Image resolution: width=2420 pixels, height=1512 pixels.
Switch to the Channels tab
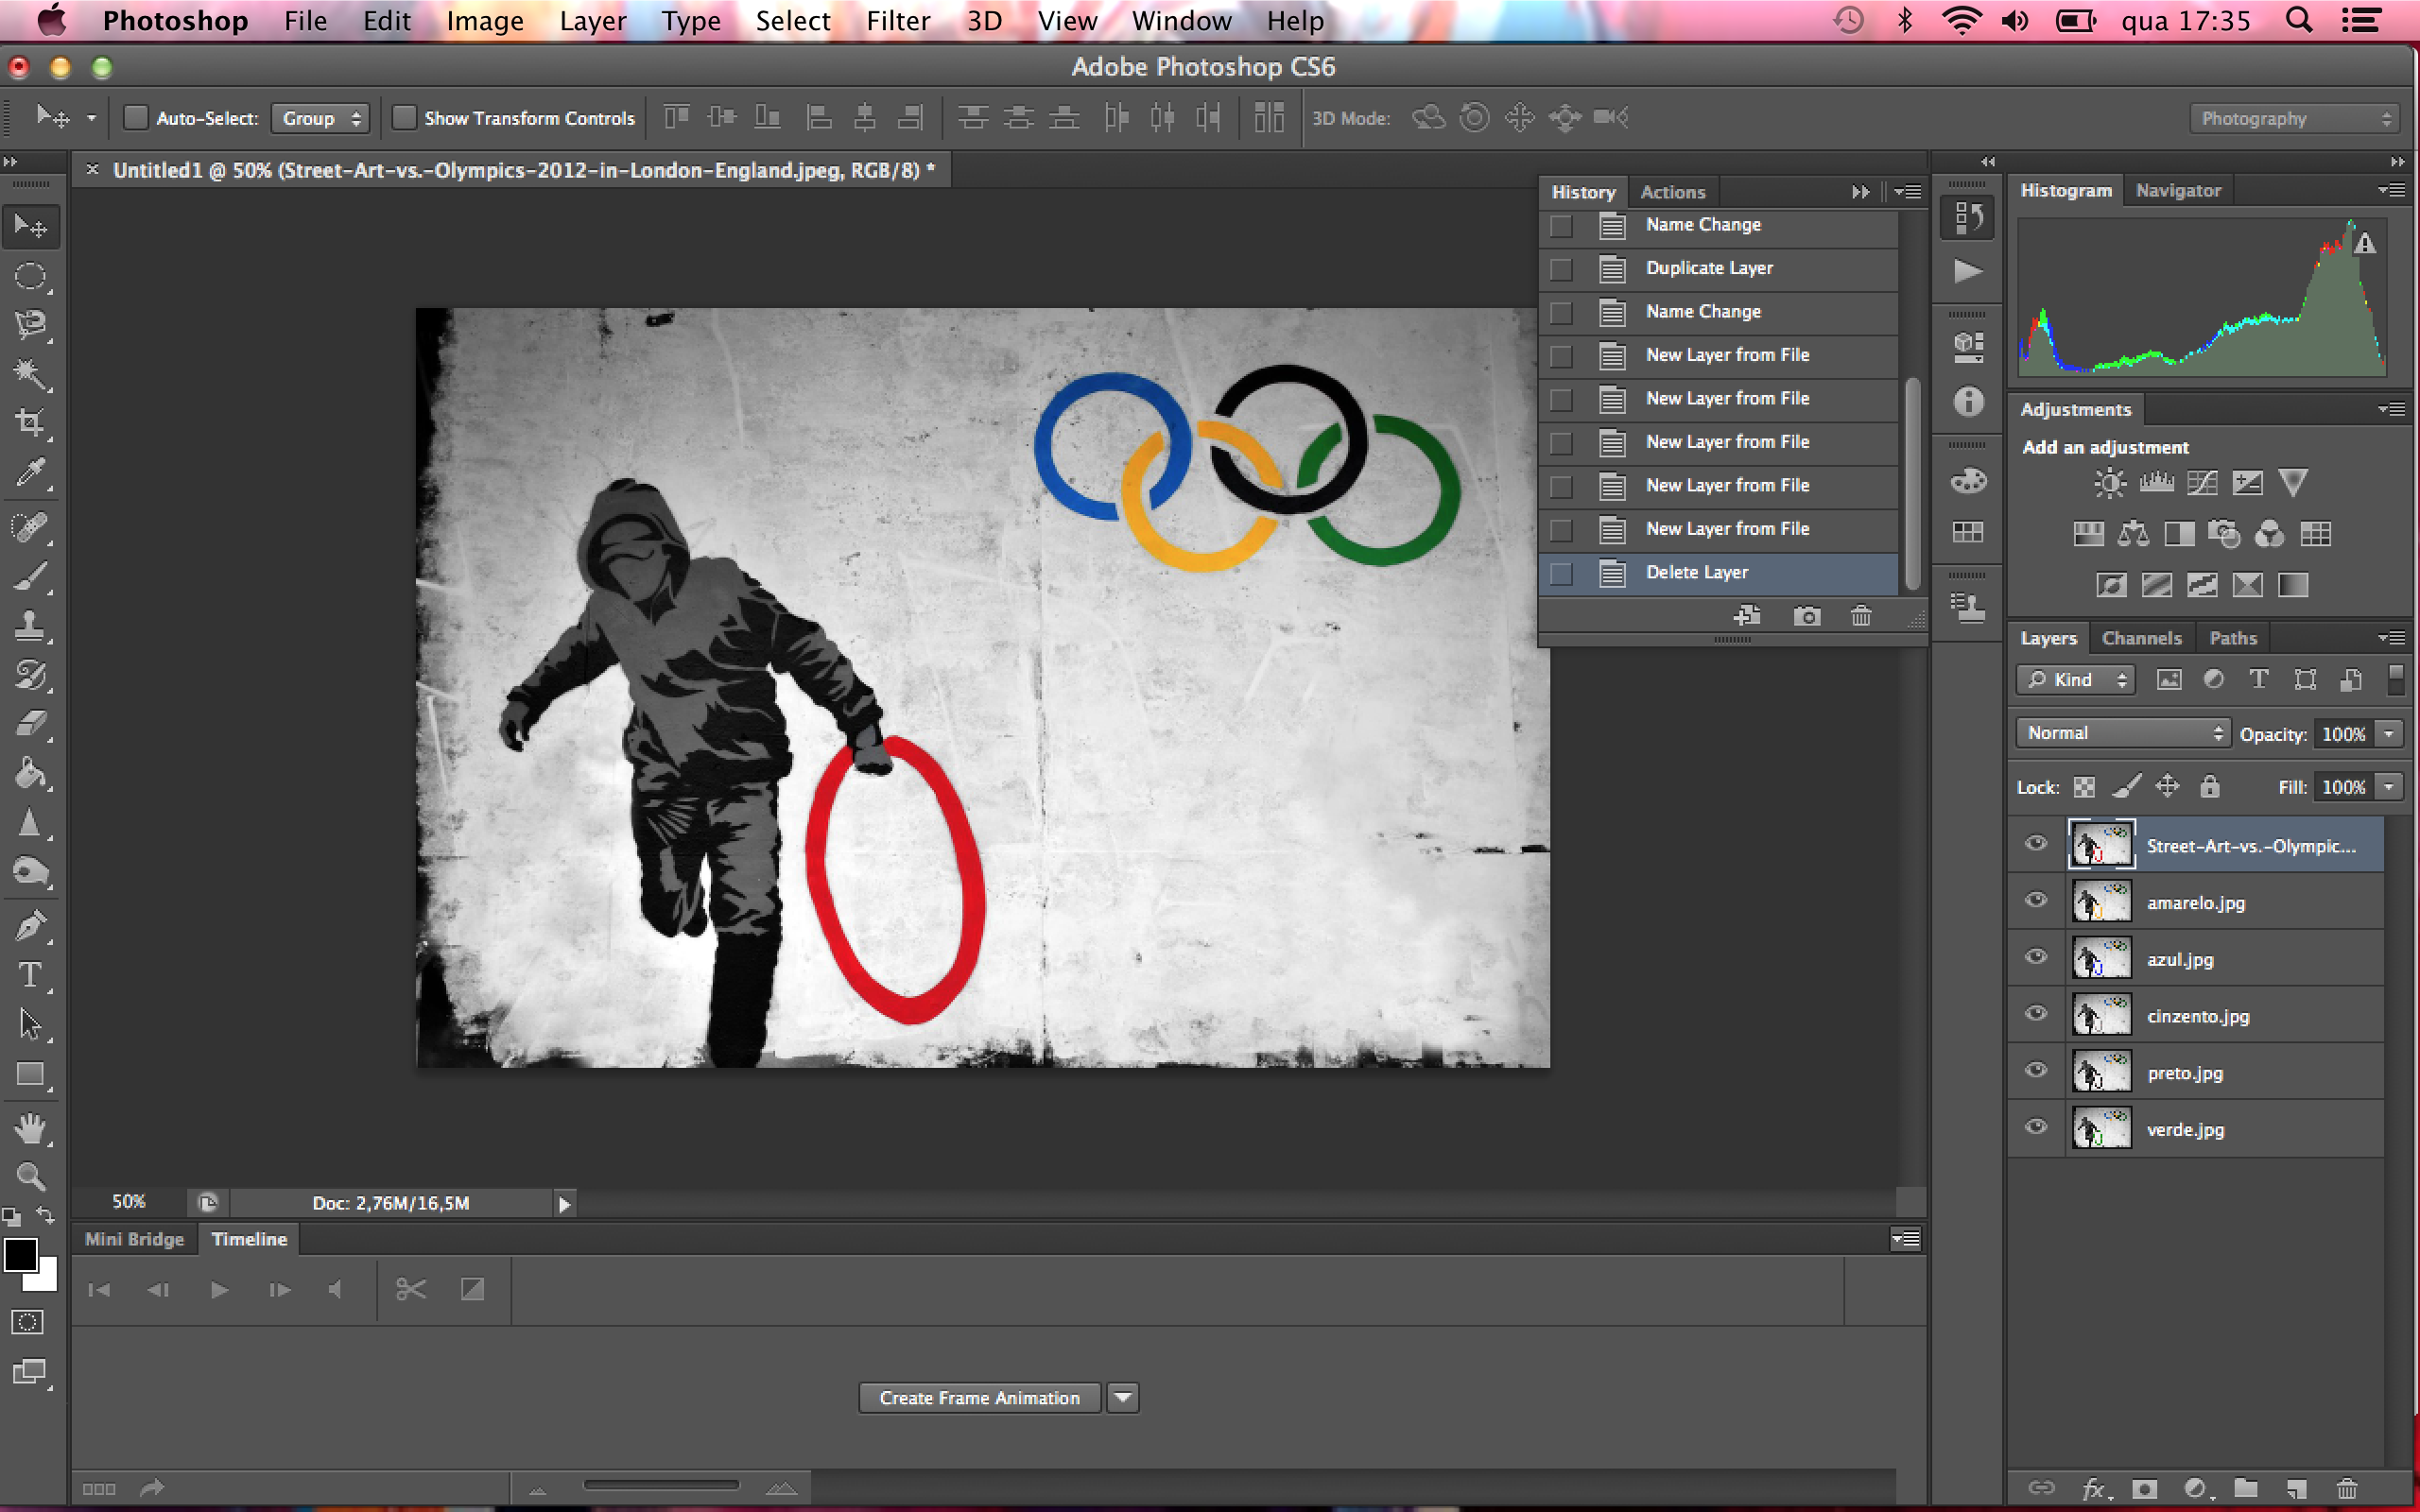[2141, 638]
